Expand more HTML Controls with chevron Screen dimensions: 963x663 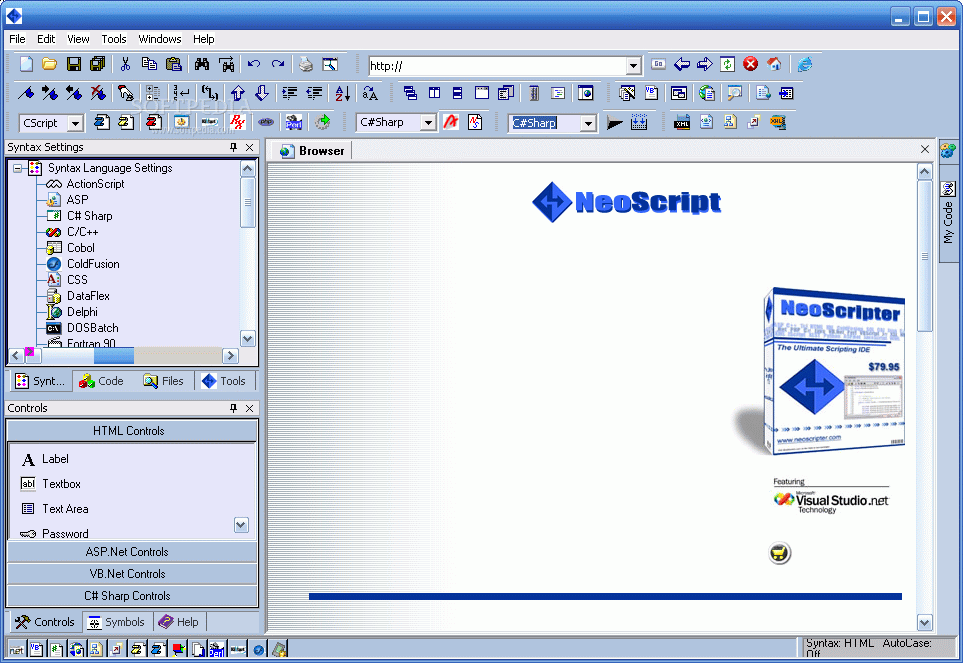pyautogui.click(x=241, y=525)
